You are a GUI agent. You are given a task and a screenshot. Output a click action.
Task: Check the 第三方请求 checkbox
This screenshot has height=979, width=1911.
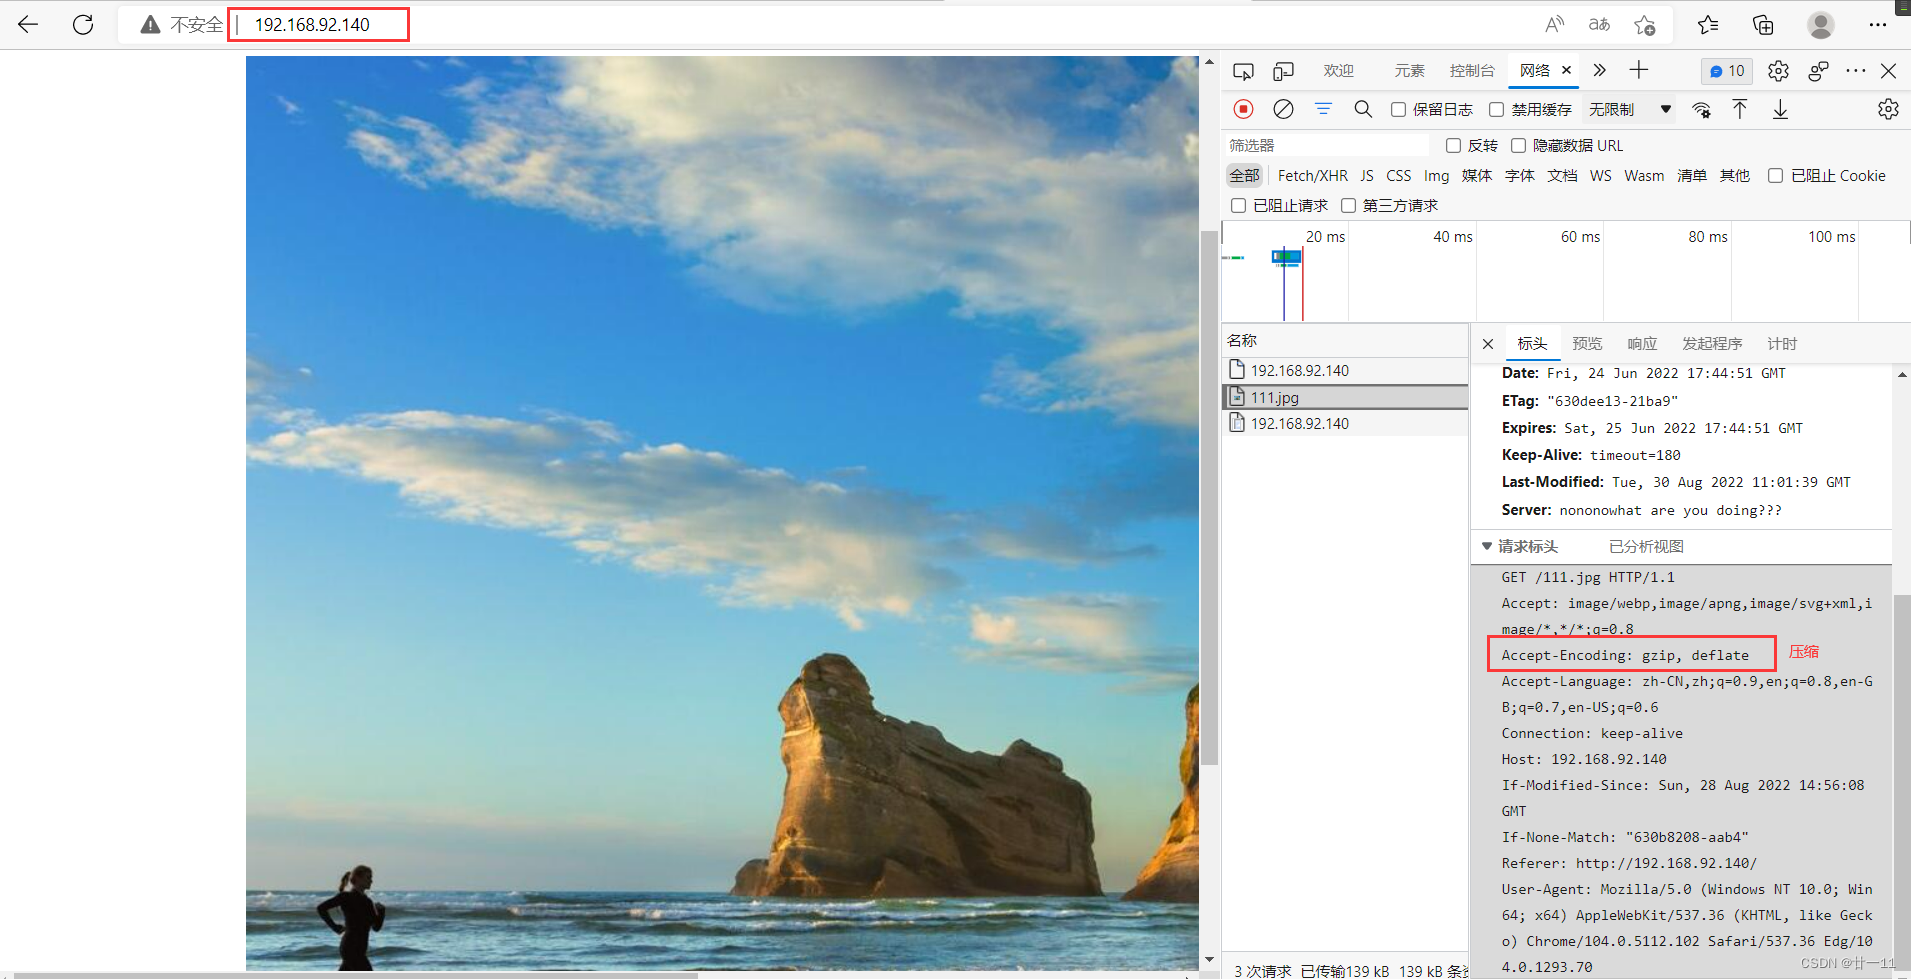(1349, 206)
